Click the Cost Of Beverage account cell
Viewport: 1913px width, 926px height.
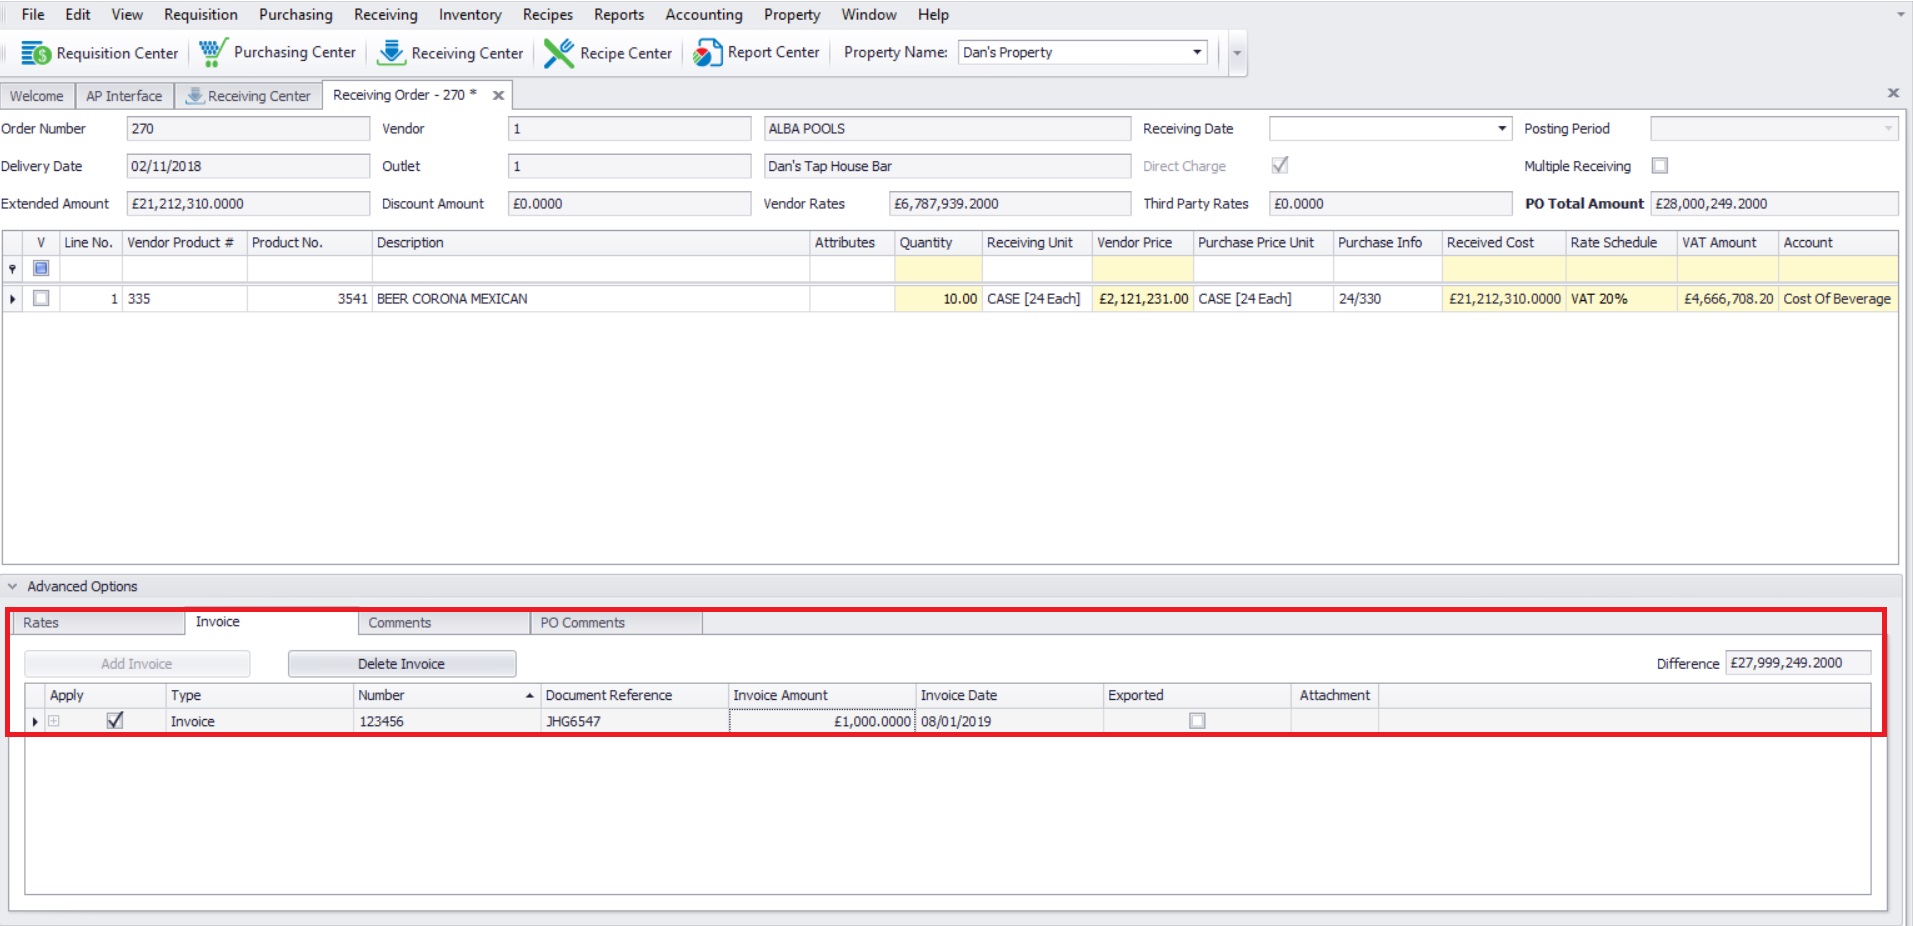click(x=1837, y=298)
